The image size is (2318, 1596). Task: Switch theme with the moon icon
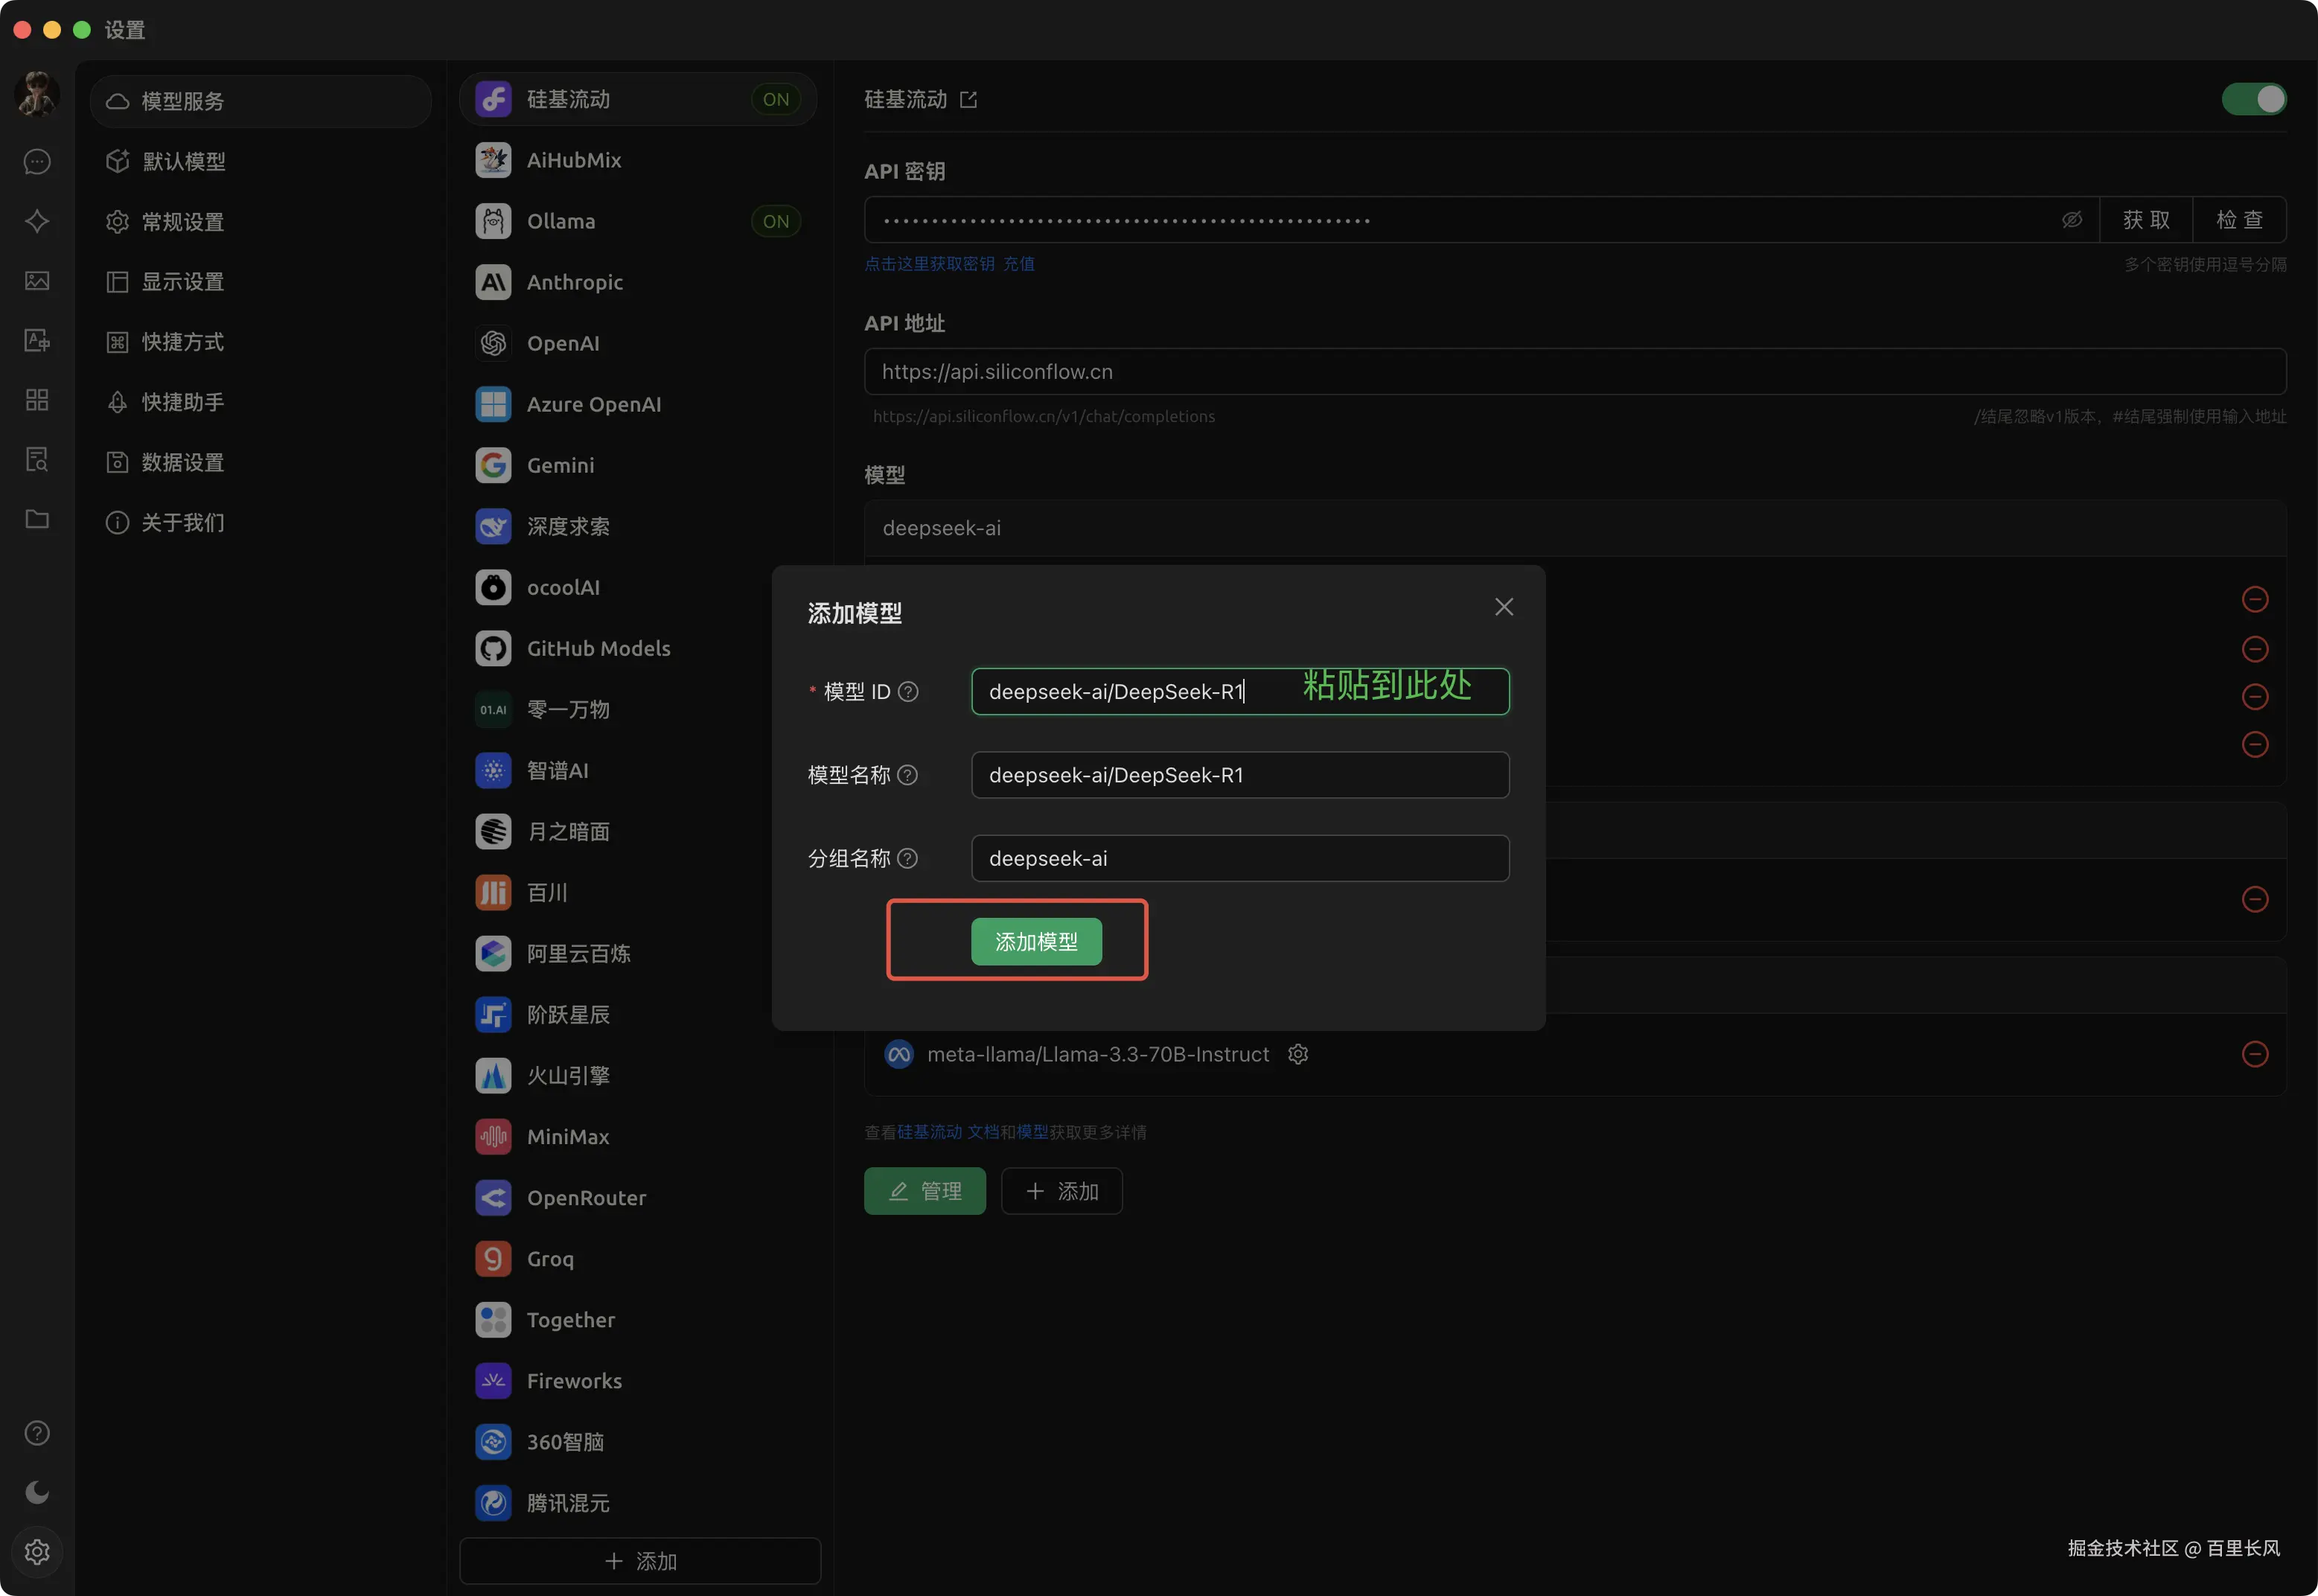(x=37, y=1492)
